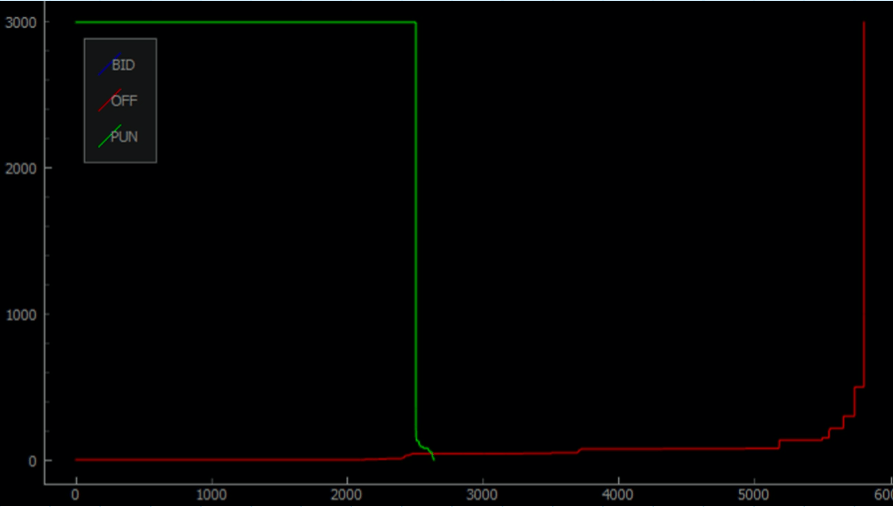Screen dimensions: 893x507
Task: Click the 1000 label on the vertical axis
Action: (x=20, y=314)
